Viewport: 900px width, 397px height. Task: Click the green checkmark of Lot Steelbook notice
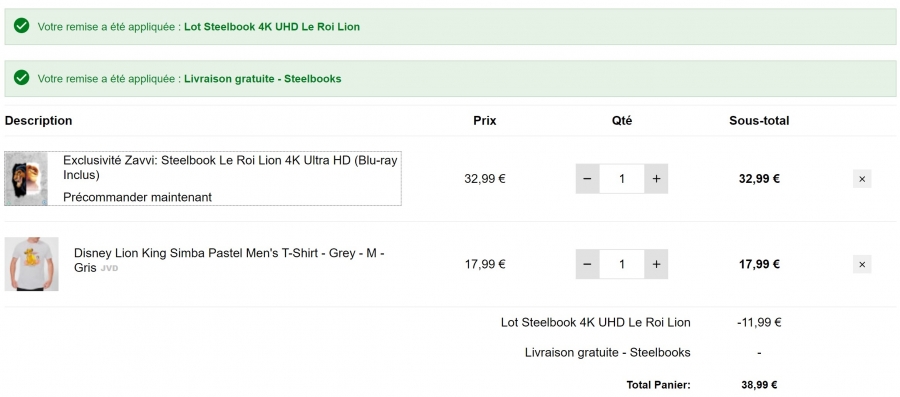[22, 26]
